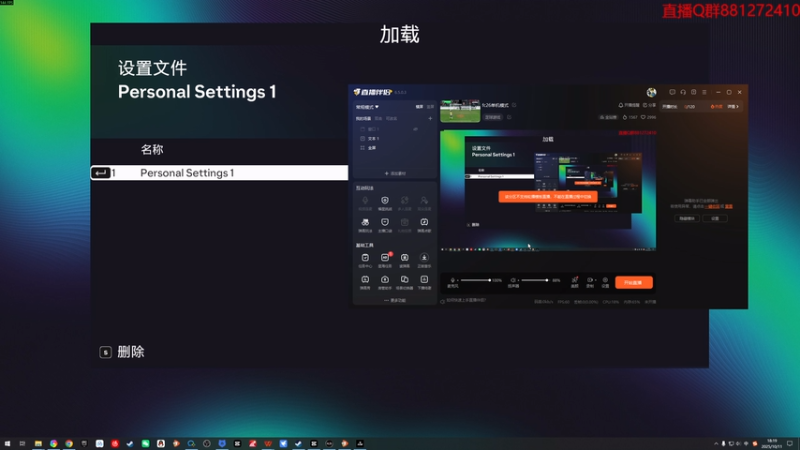Expand the 详情 details chevron in right panel
800x450 pixels.
click(x=733, y=107)
